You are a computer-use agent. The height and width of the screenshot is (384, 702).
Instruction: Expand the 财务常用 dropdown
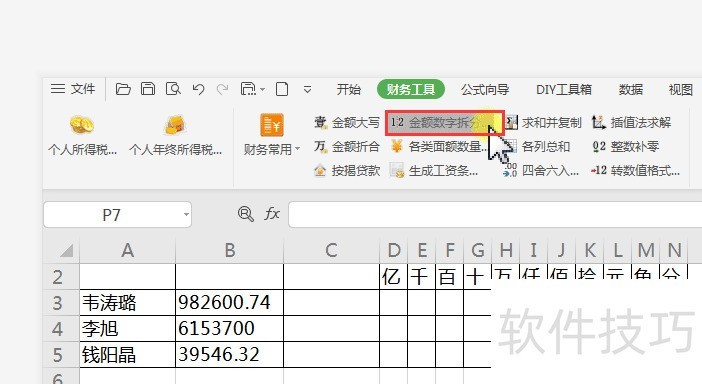(x=271, y=135)
